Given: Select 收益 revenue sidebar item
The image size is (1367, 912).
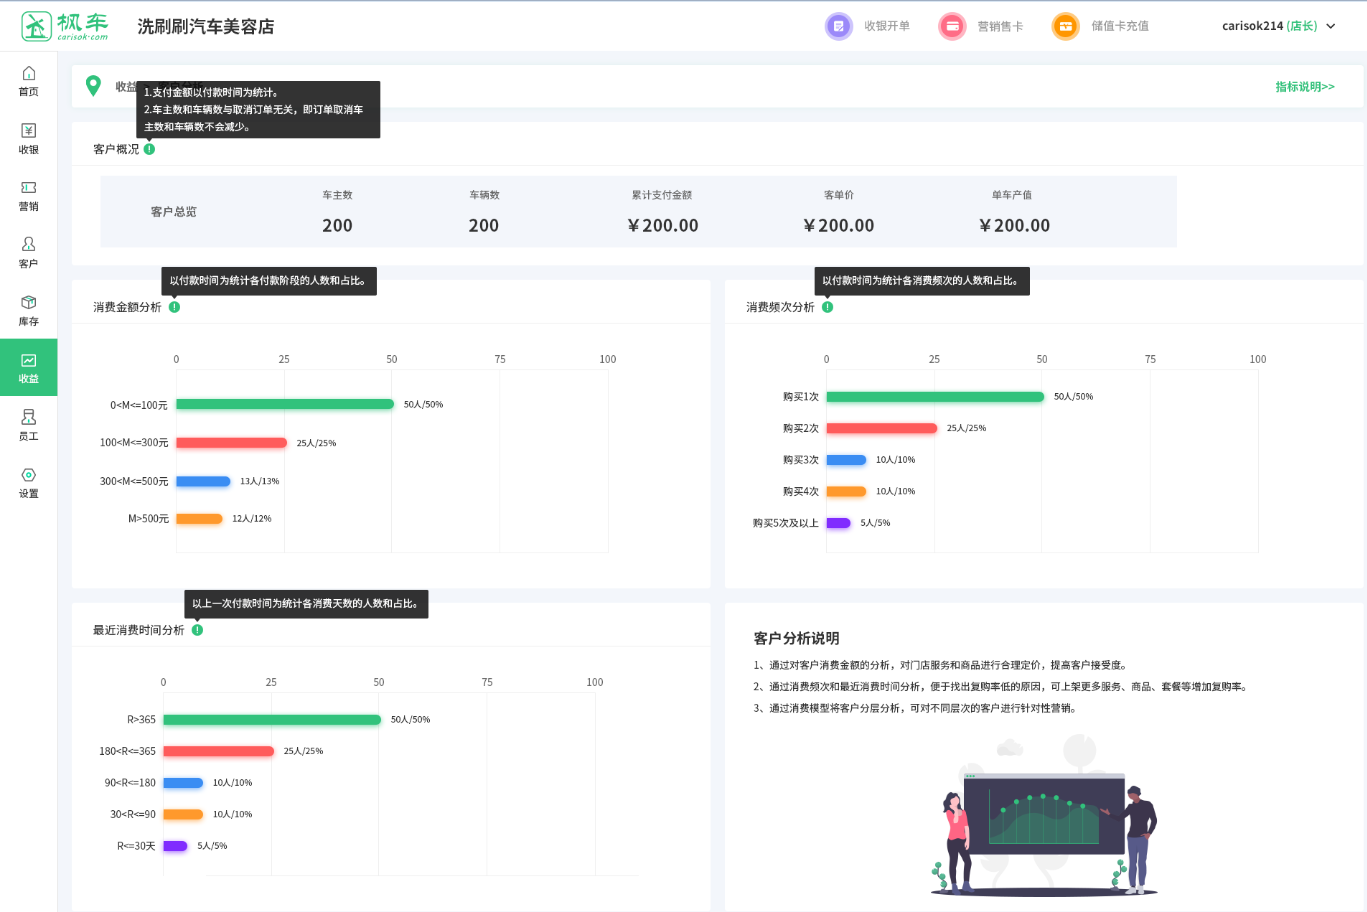Looking at the screenshot, I should click(x=29, y=368).
